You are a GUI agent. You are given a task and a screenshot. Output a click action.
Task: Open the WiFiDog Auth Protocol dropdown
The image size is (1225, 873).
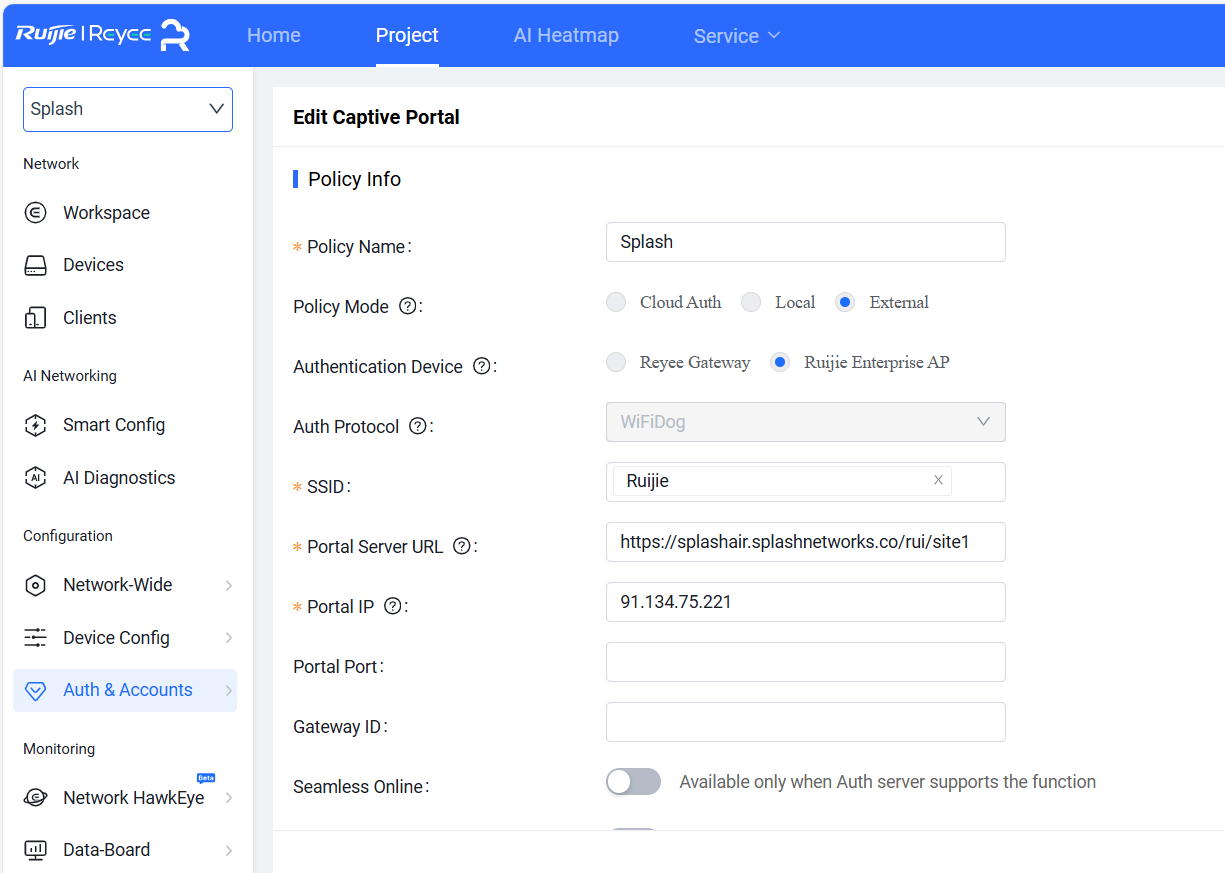click(x=805, y=422)
